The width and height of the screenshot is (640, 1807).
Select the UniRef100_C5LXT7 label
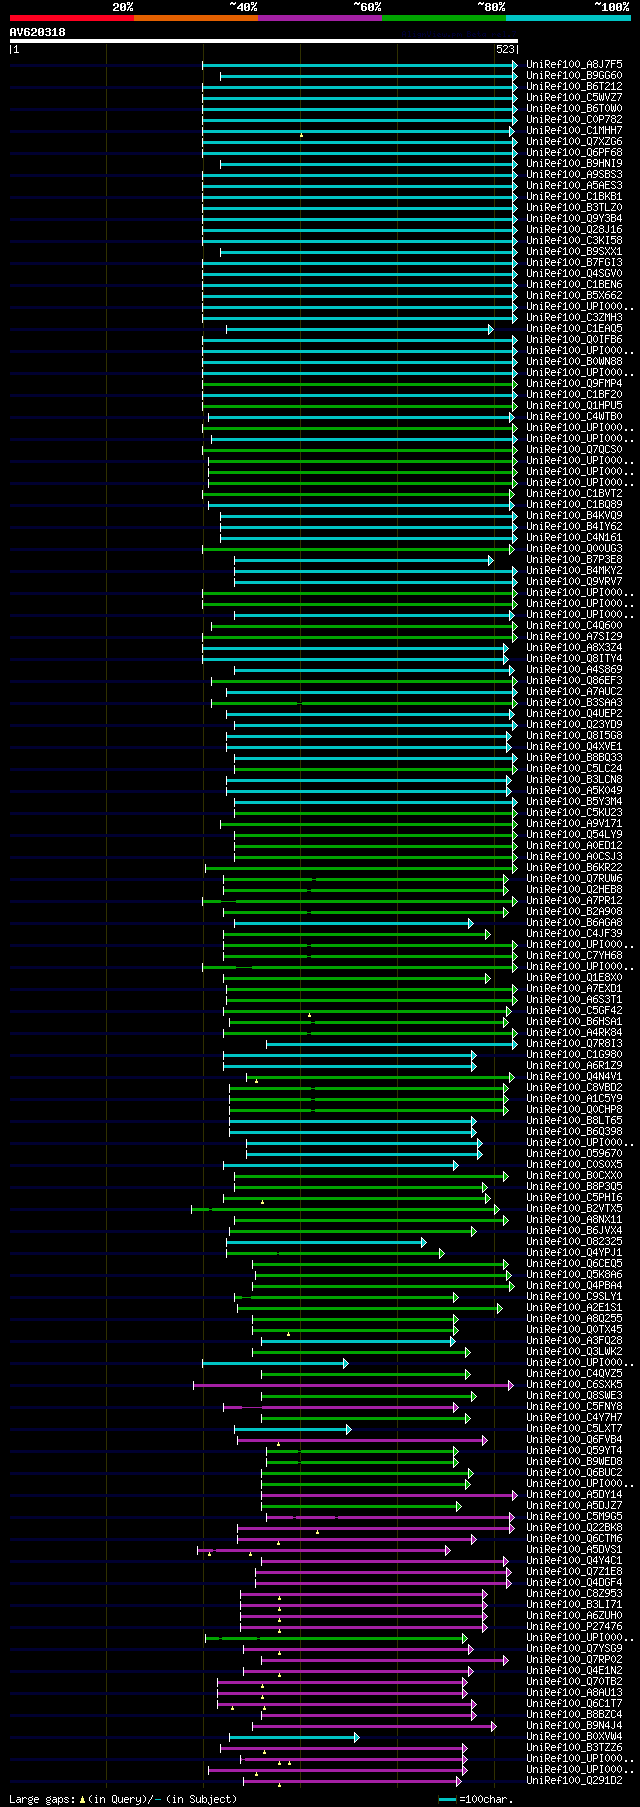click(x=574, y=1428)
